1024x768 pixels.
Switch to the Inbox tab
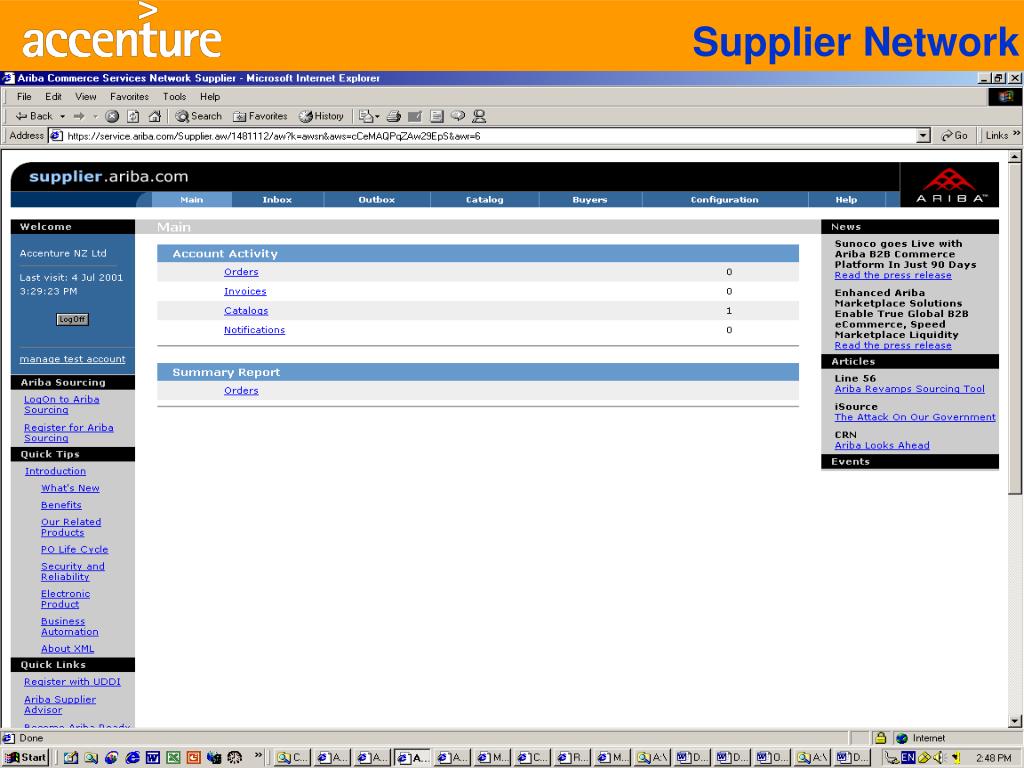[x=277, y=200]
